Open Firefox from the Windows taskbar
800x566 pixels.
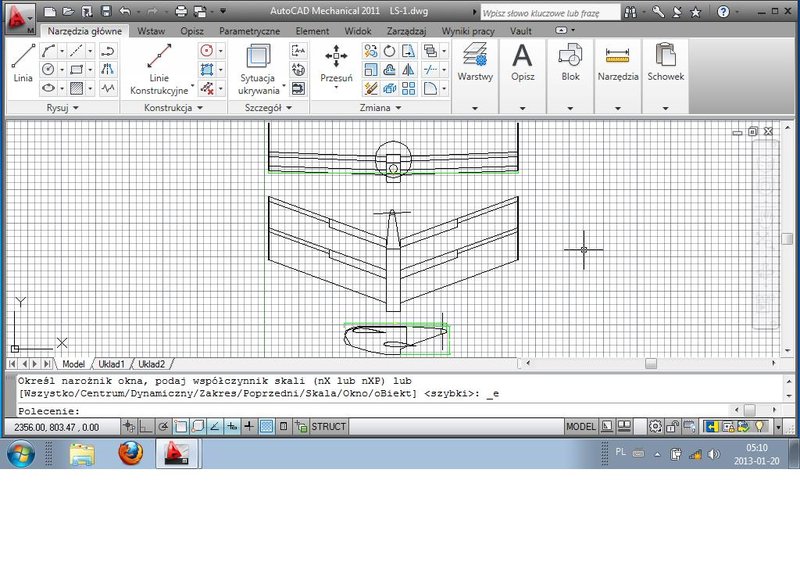130,454
